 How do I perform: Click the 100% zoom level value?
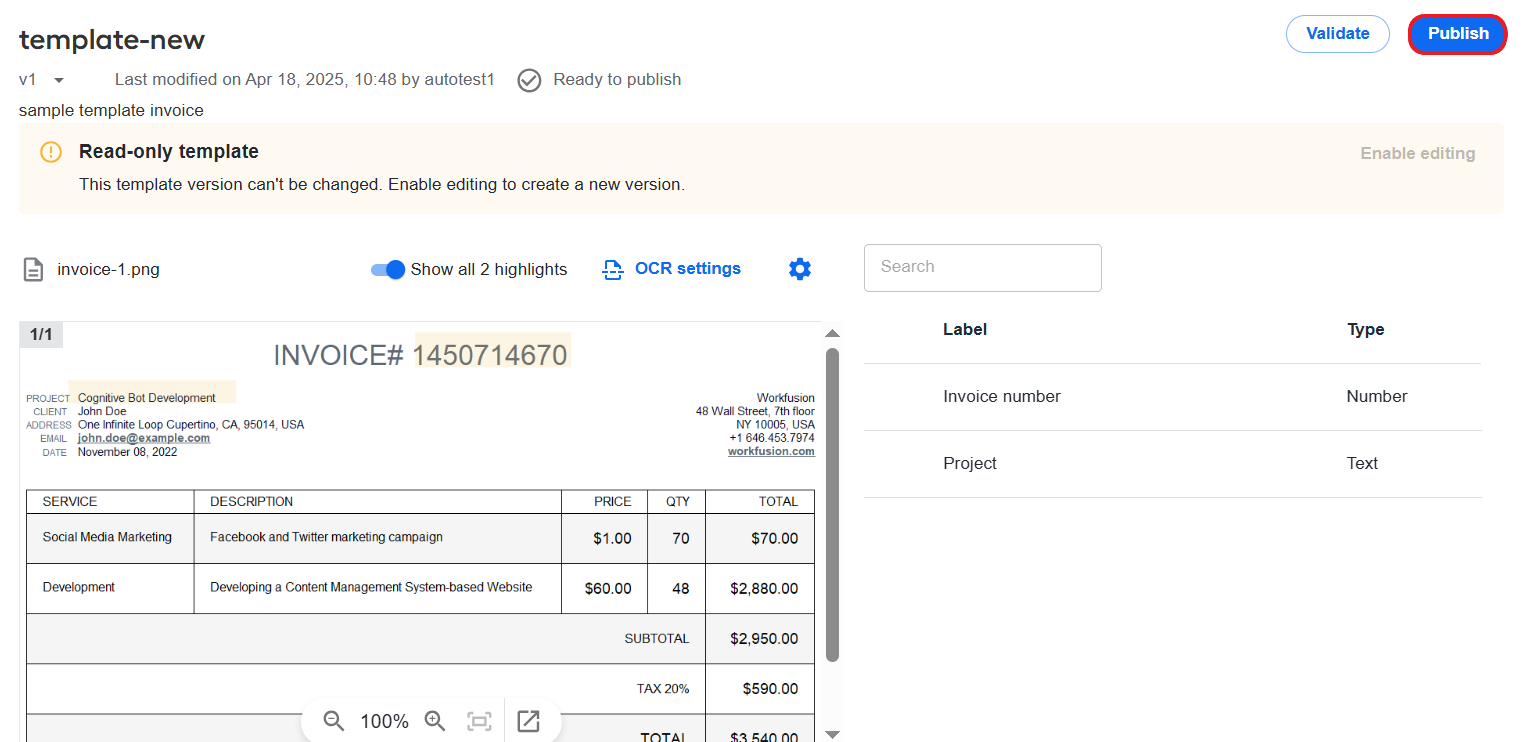click(x=384, y=722)
